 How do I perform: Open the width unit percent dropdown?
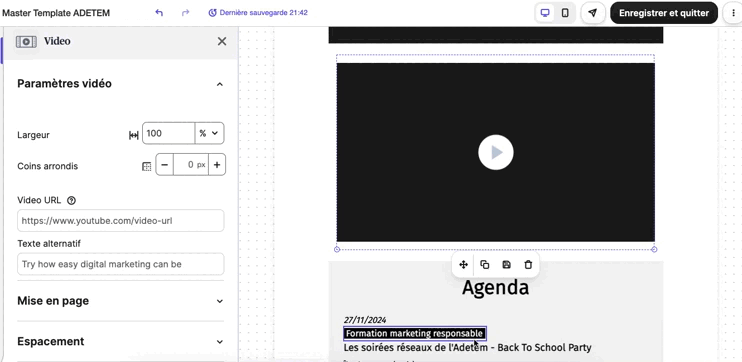tap(209, 133)
